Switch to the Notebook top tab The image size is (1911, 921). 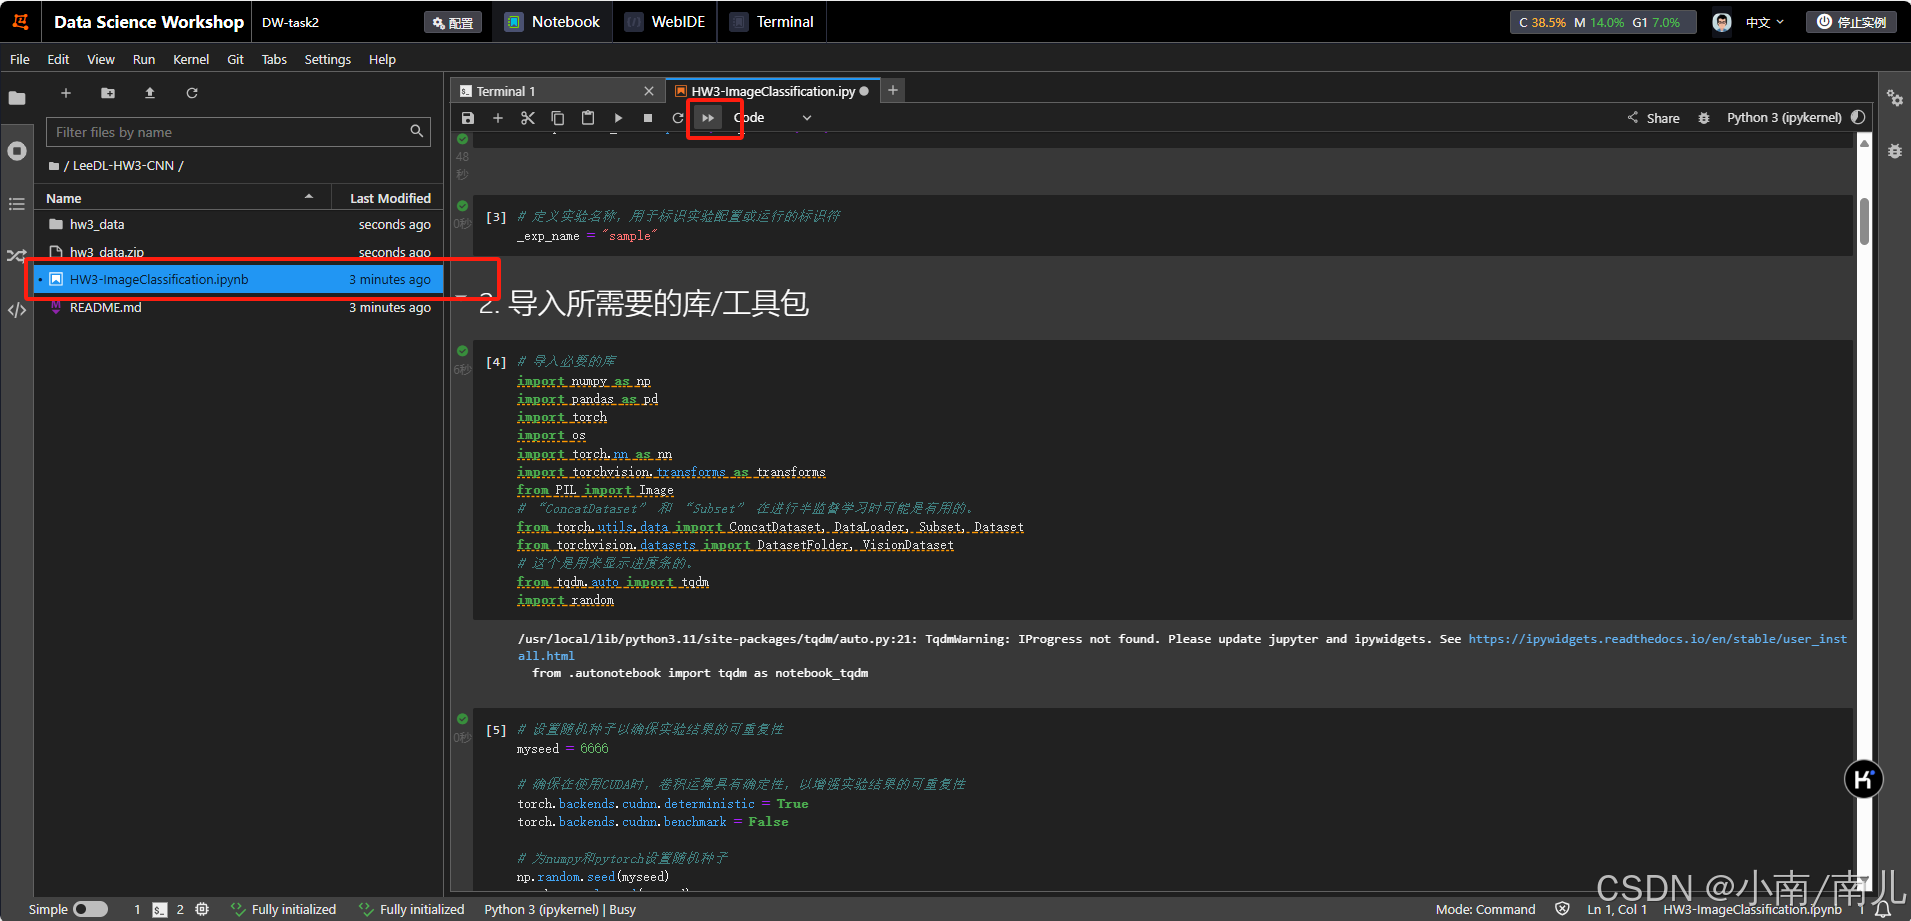[552, 22]
